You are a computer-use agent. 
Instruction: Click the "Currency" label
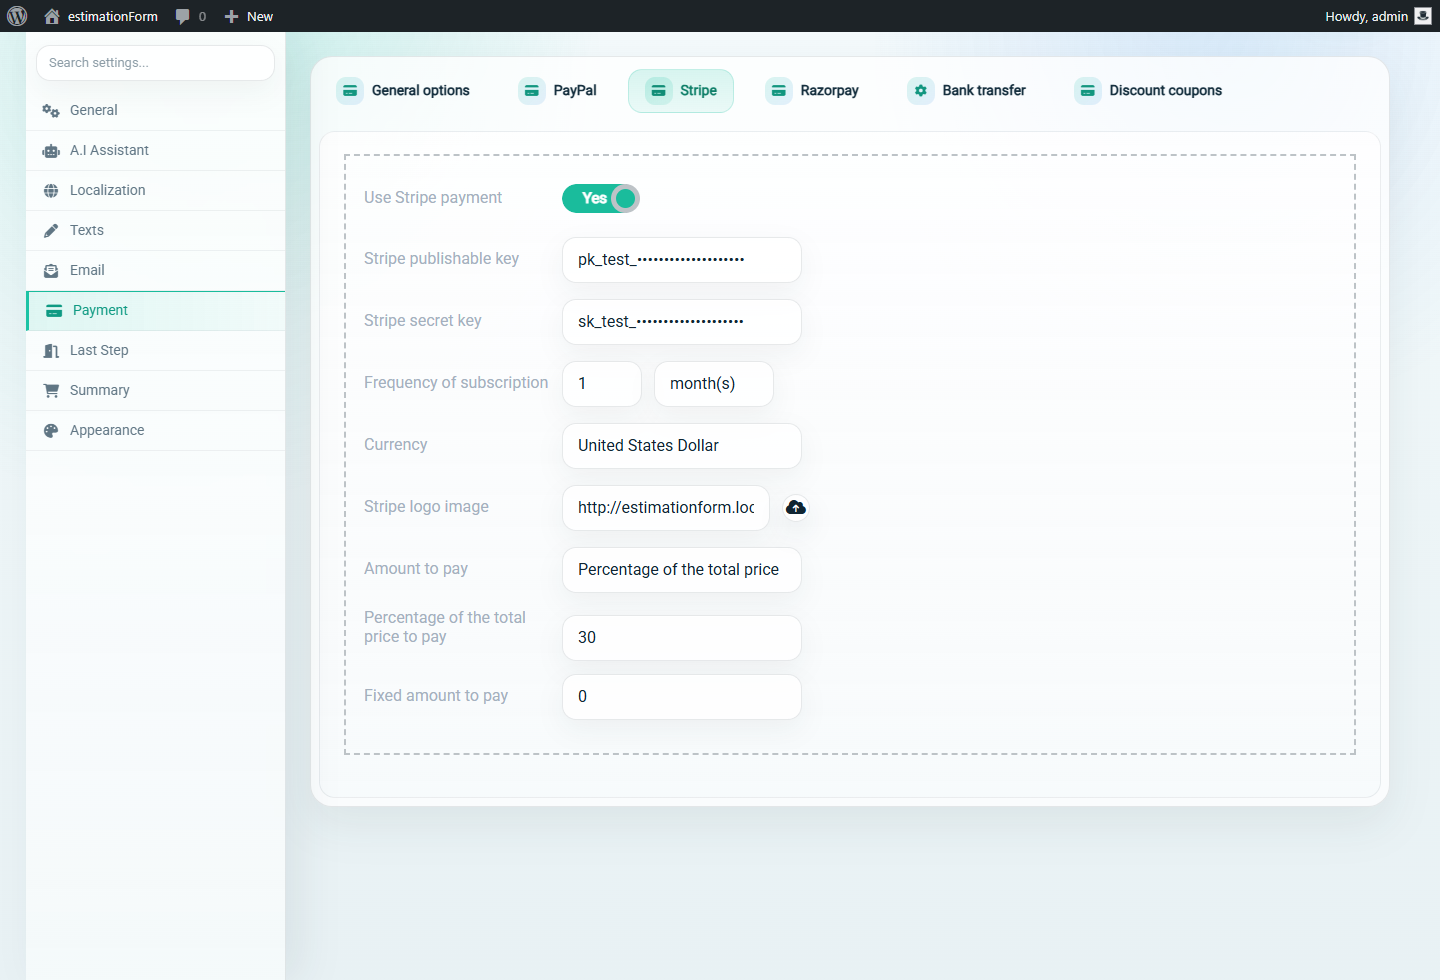pos(395,445)
